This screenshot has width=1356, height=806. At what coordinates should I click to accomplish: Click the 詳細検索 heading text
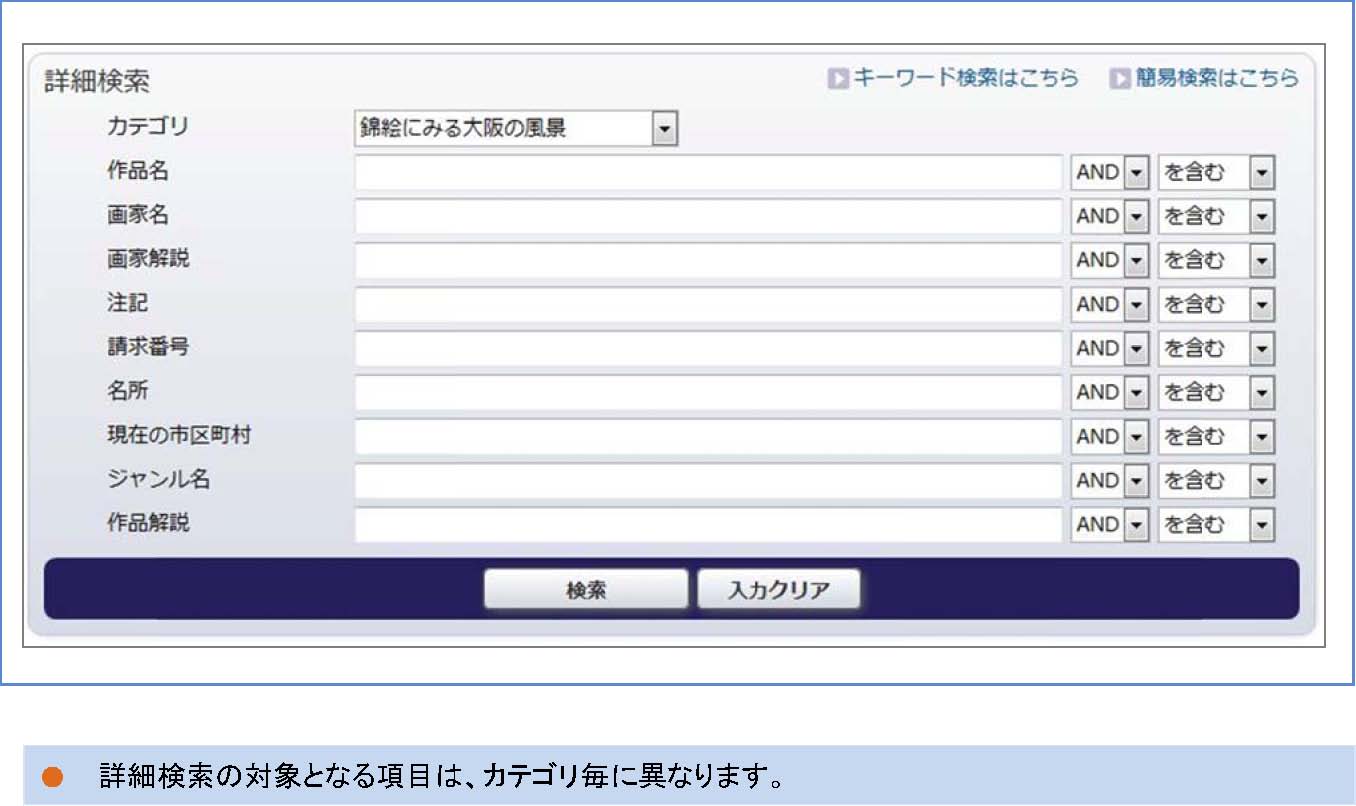click(97, 82)
